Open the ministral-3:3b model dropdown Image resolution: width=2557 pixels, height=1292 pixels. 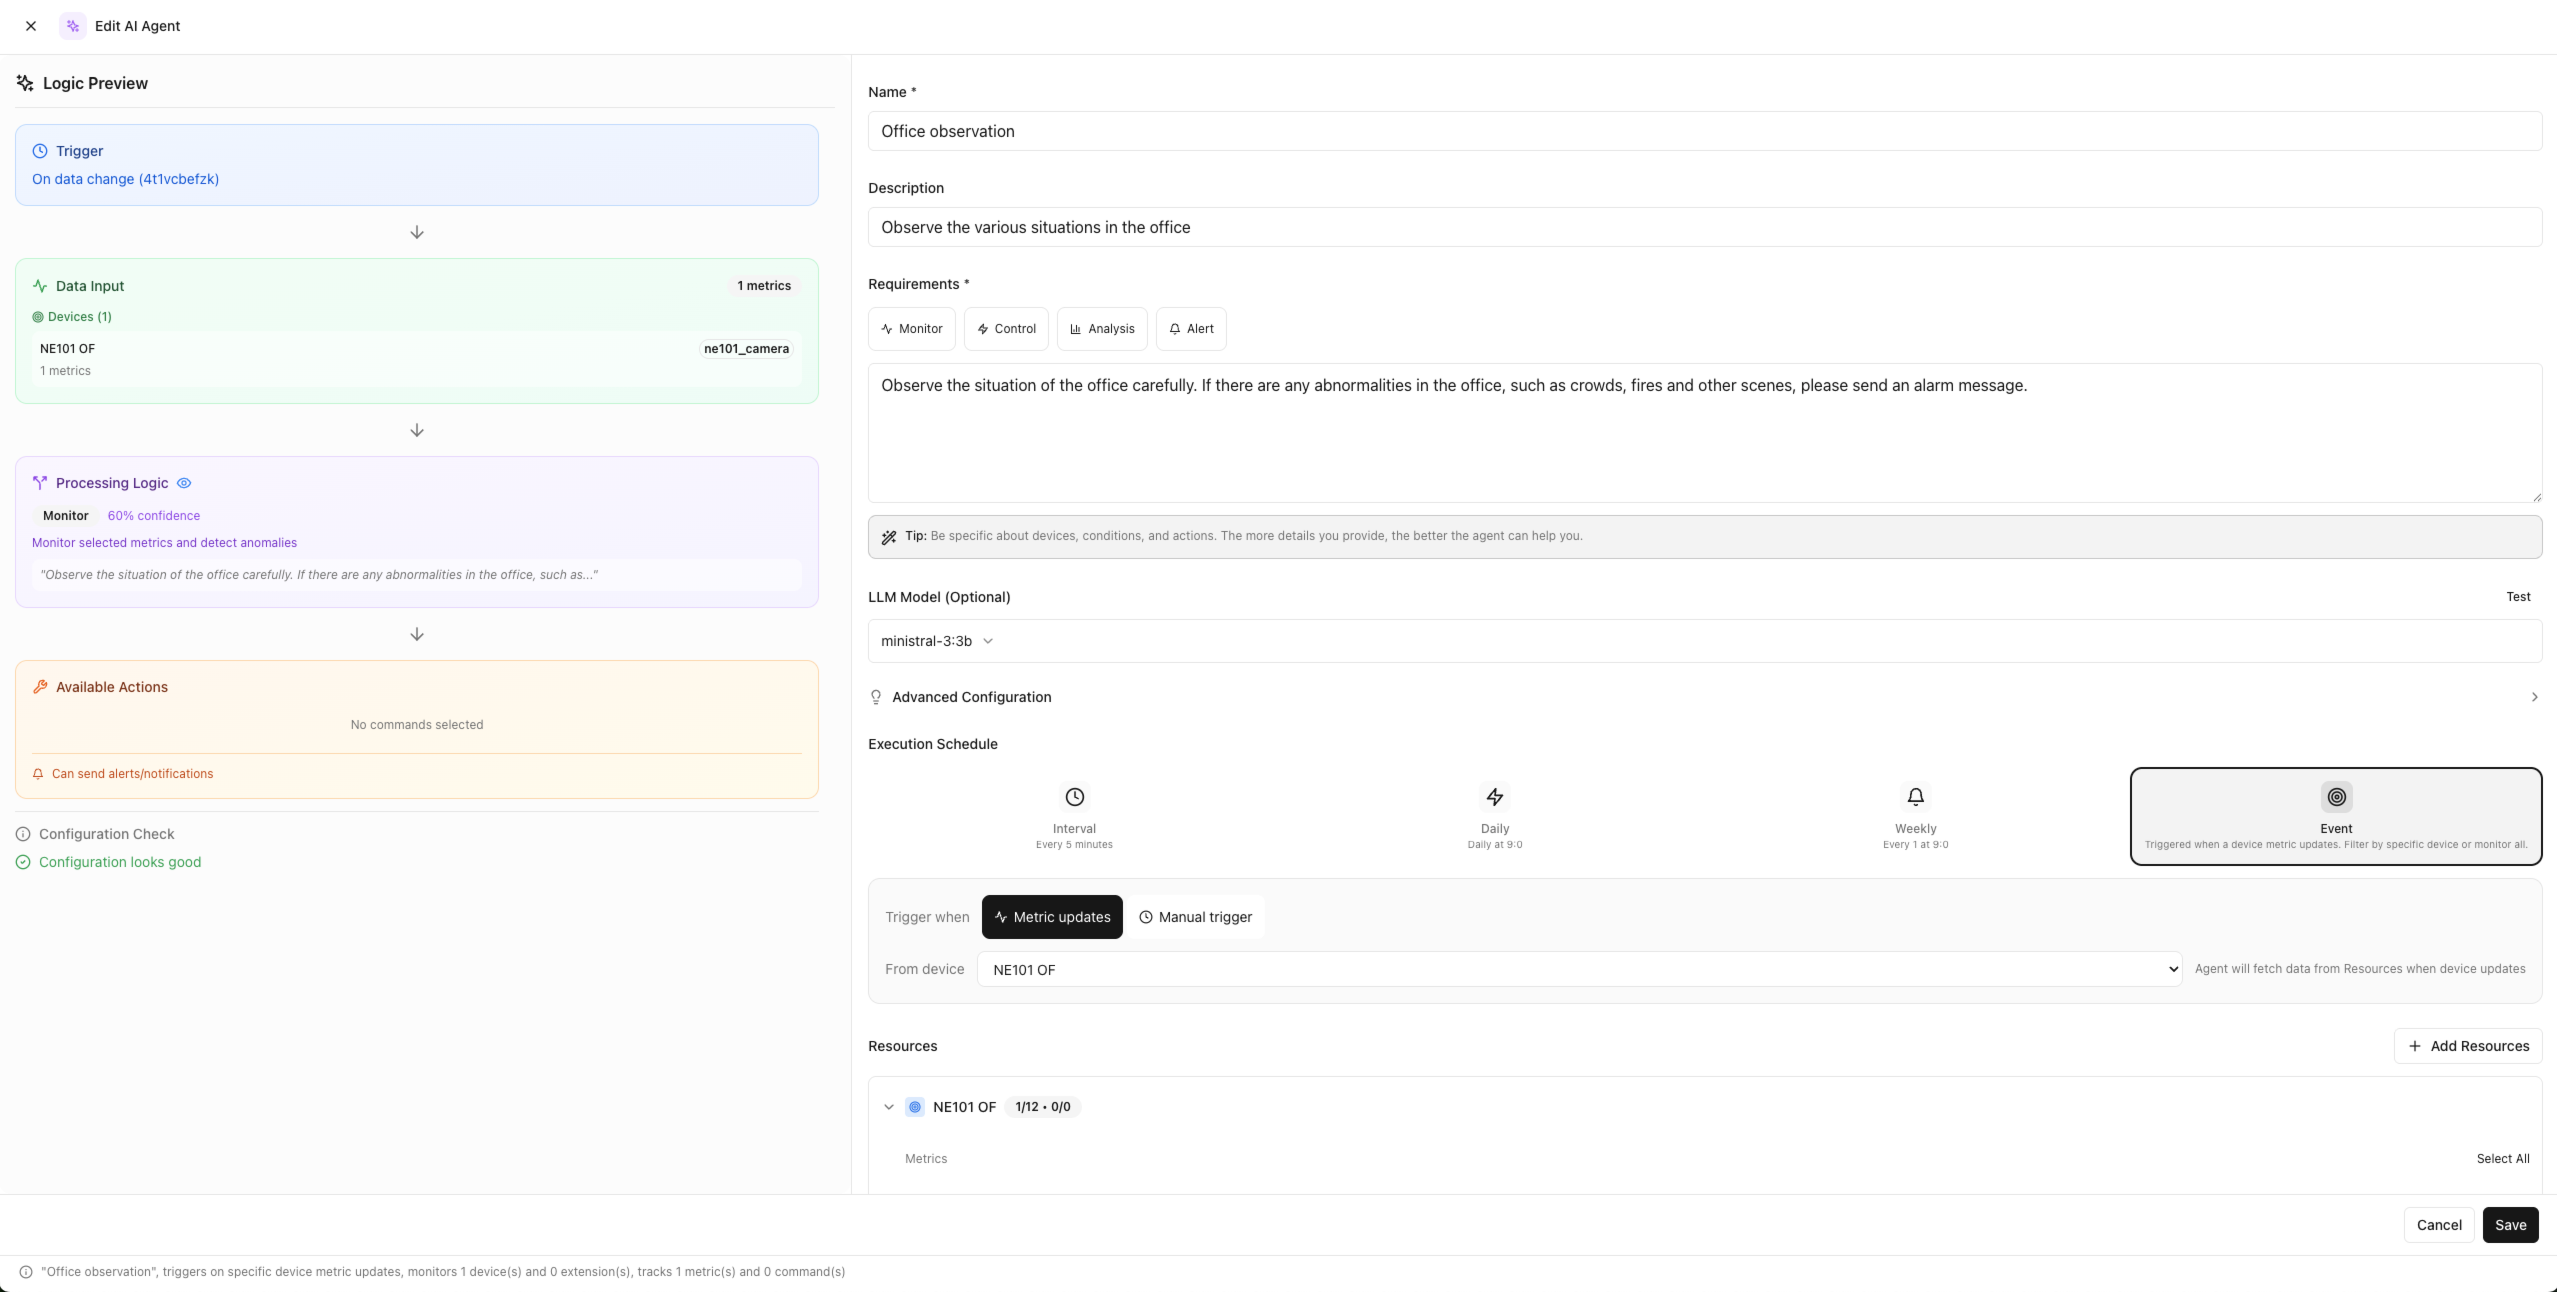(x=936, y=641)
